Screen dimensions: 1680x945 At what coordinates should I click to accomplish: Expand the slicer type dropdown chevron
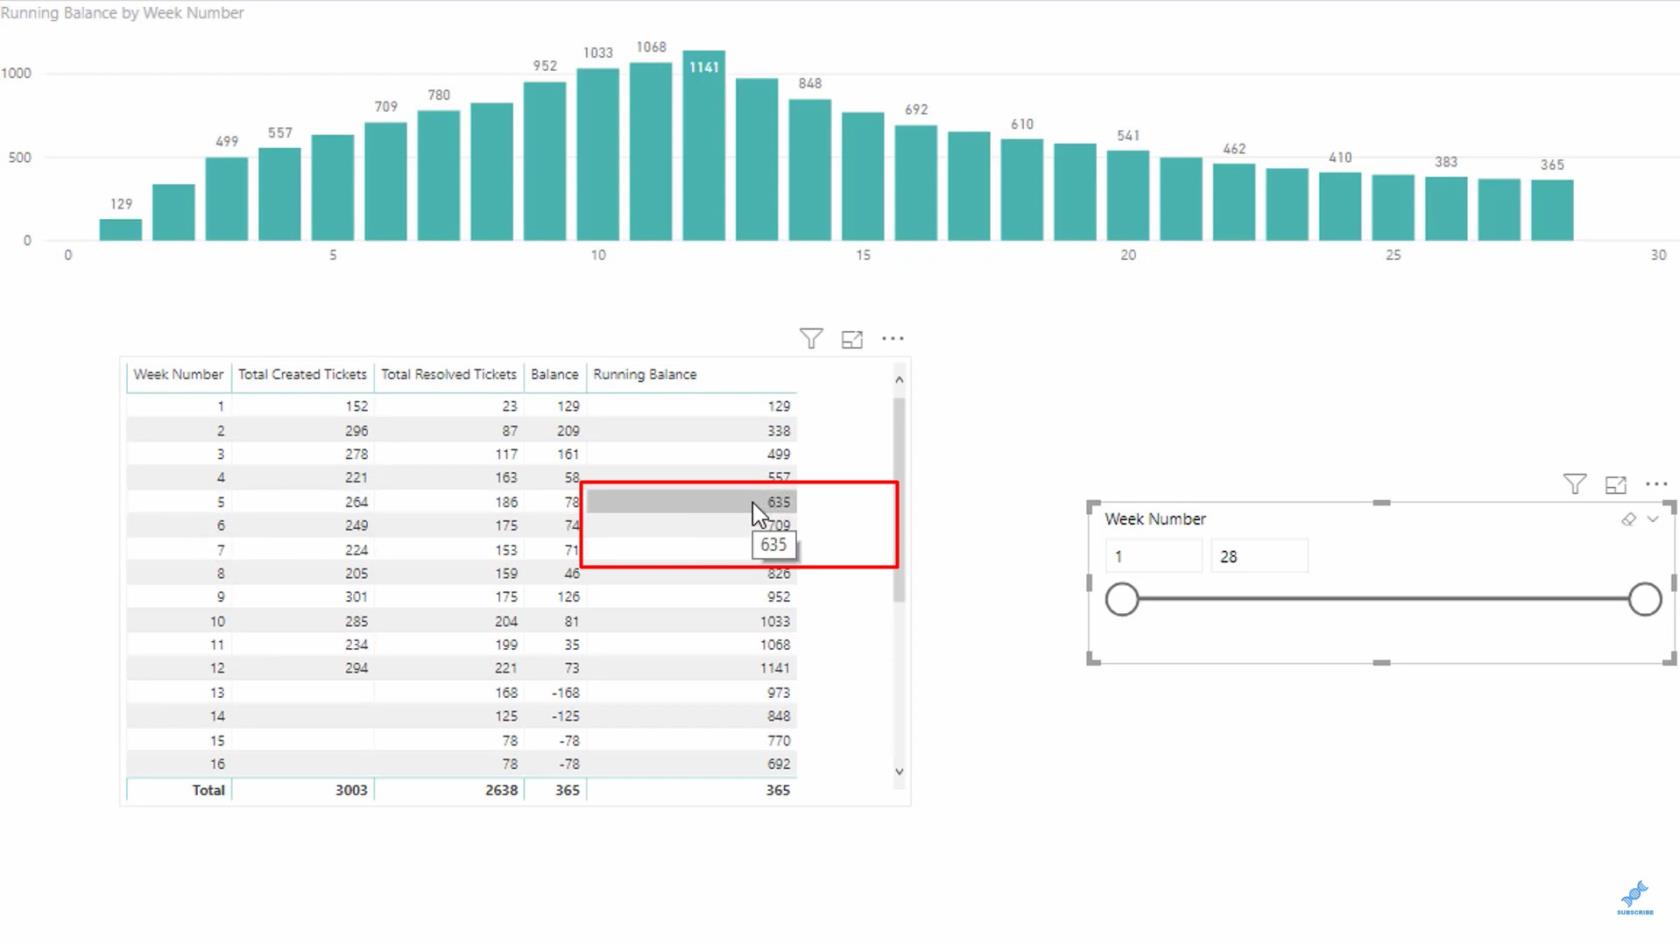pyautogui.click(x=1653, y=519)
